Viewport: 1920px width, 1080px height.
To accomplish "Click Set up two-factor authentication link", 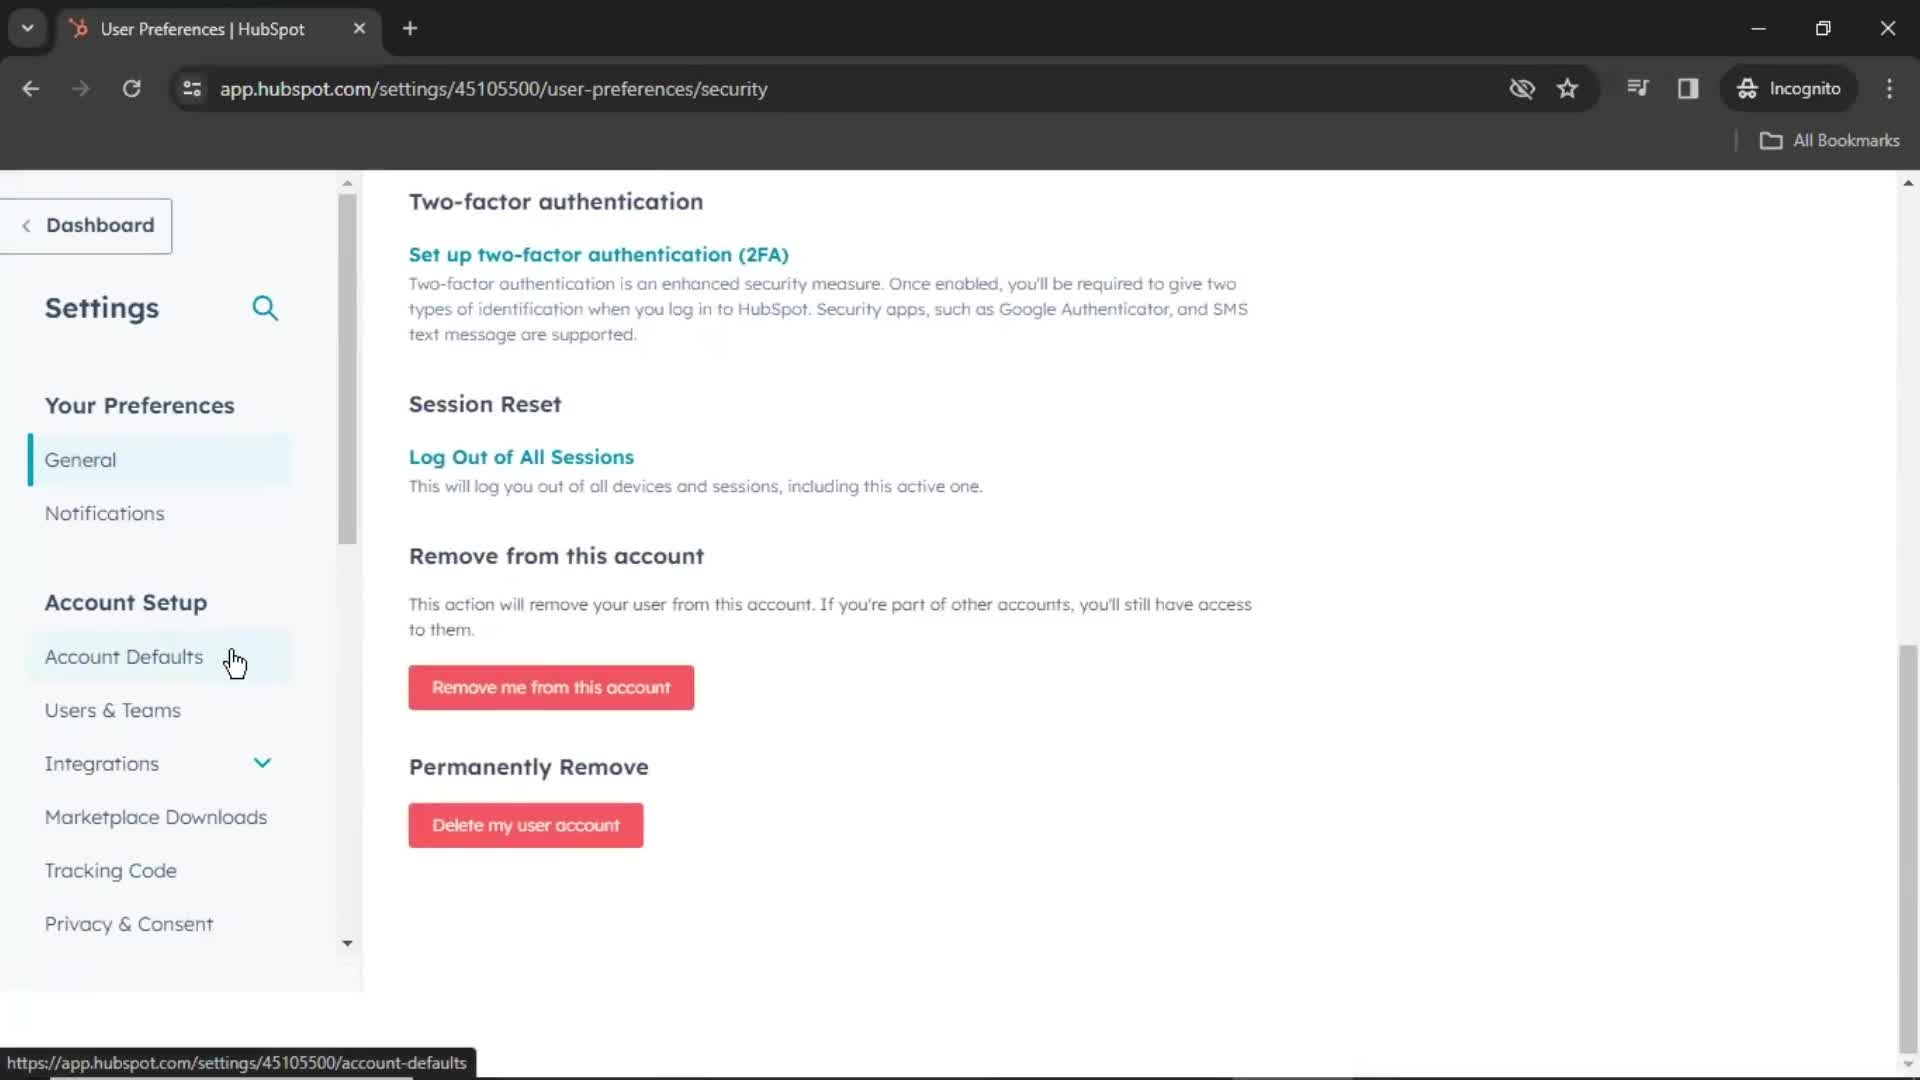I will tap(599, 253).
